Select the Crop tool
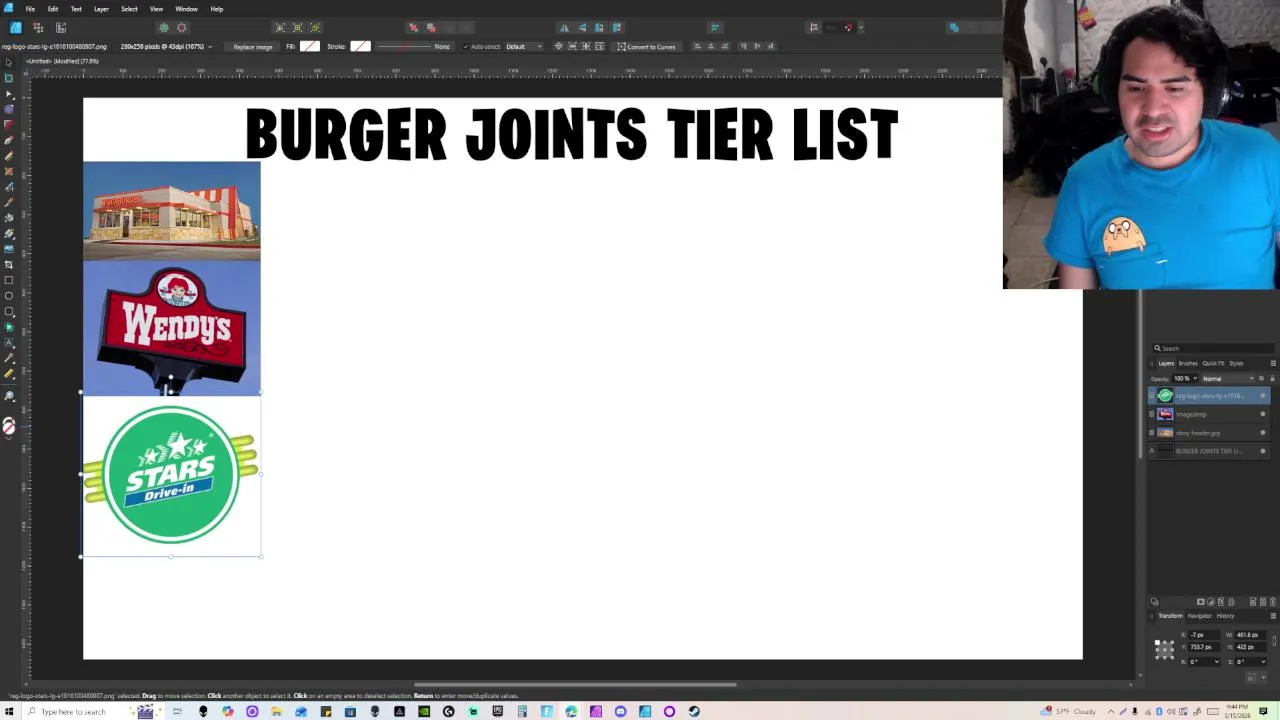 pos(9,264)
